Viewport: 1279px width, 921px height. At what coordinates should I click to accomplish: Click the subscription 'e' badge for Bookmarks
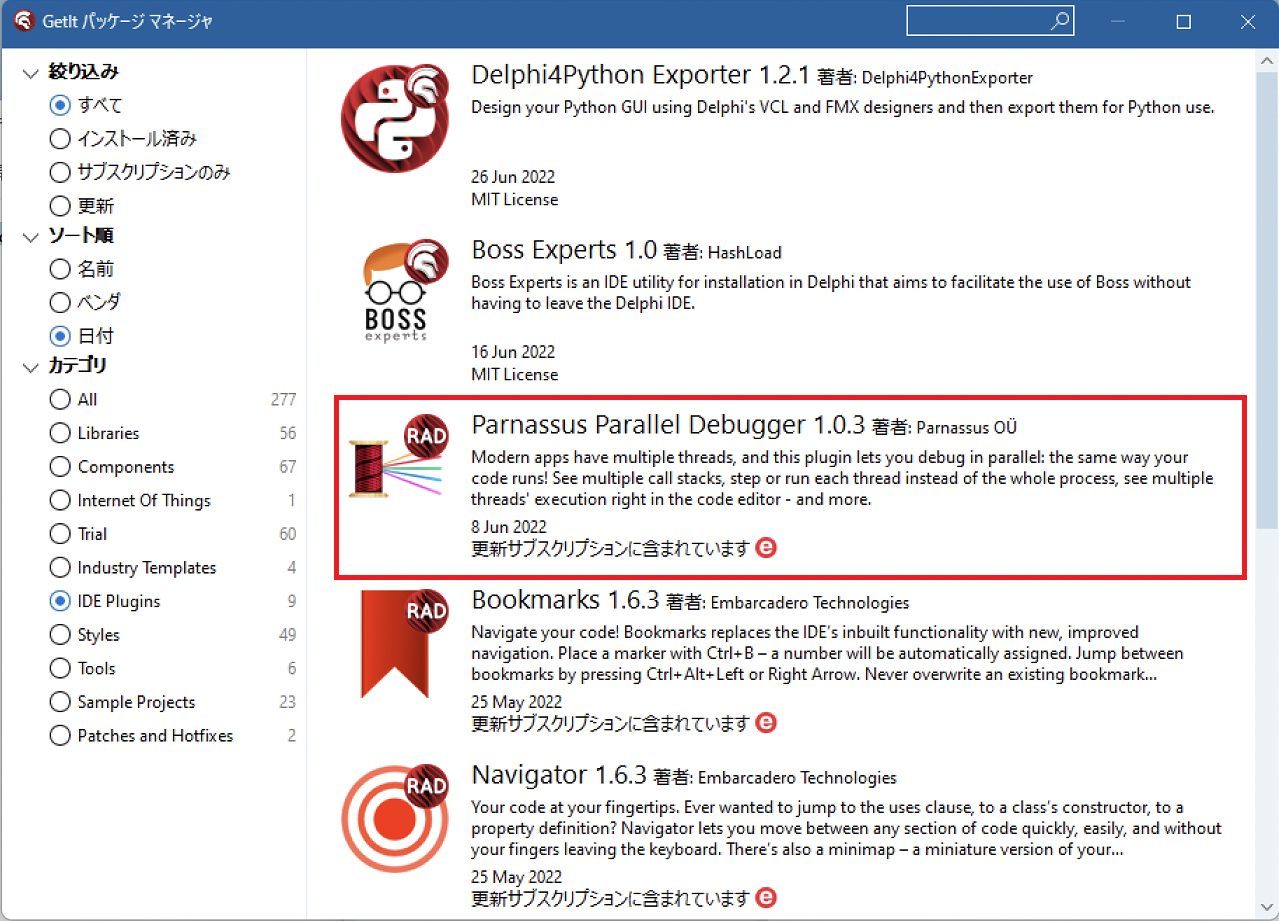pos(766,722)
